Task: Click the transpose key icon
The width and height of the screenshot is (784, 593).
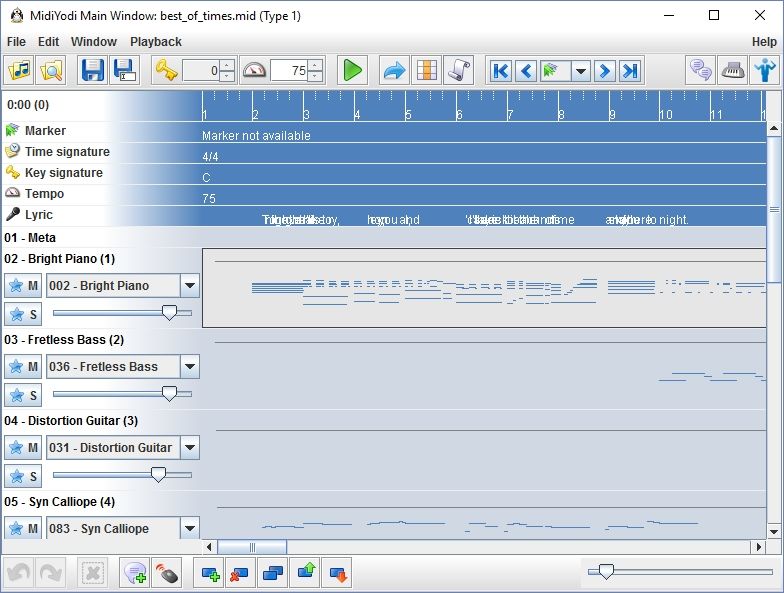Action: 166,70
